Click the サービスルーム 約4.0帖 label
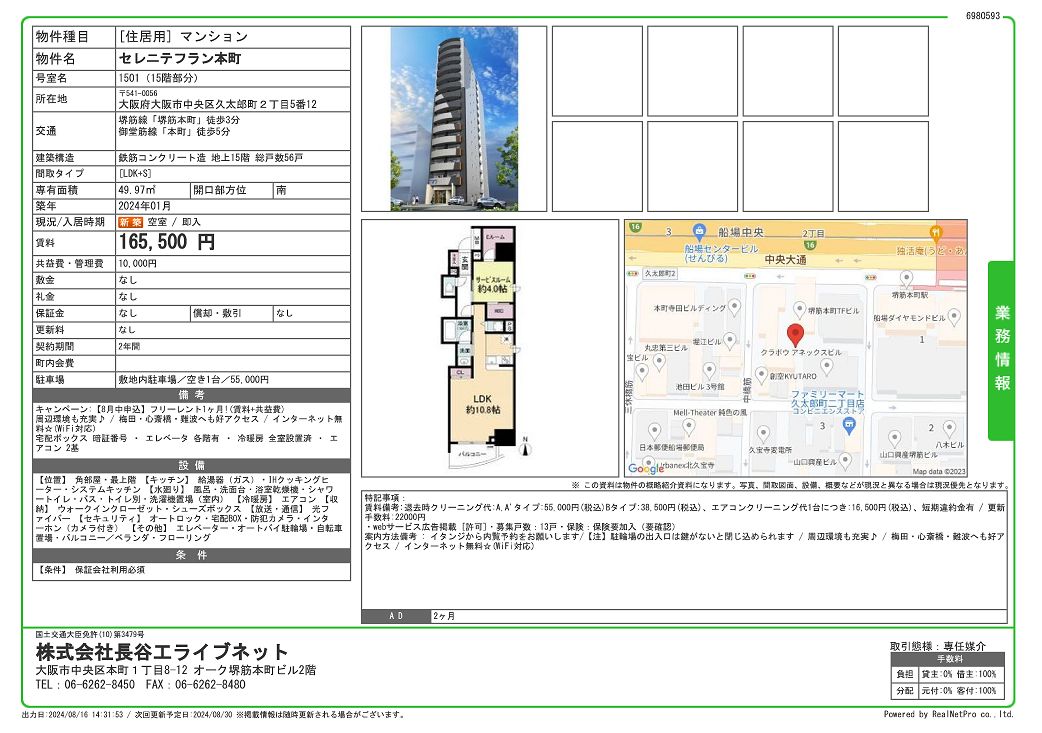This screenshot has height=733, width=1042. [x=492, y=285]
